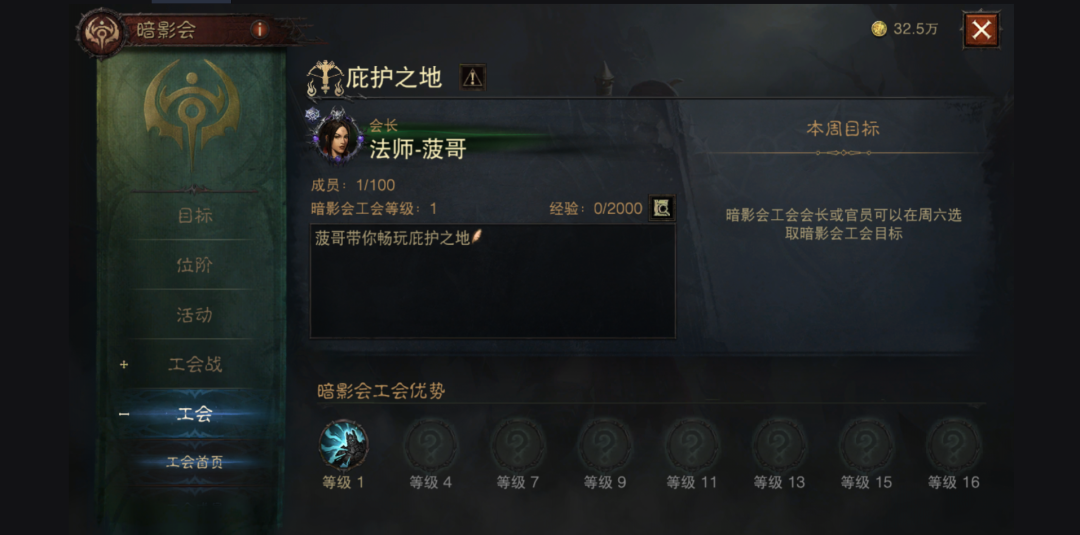Open the warning triangle icon next to 庇护之地
Image resolution: width=1080 pixels, height=535 pixels.
[472, 77]
